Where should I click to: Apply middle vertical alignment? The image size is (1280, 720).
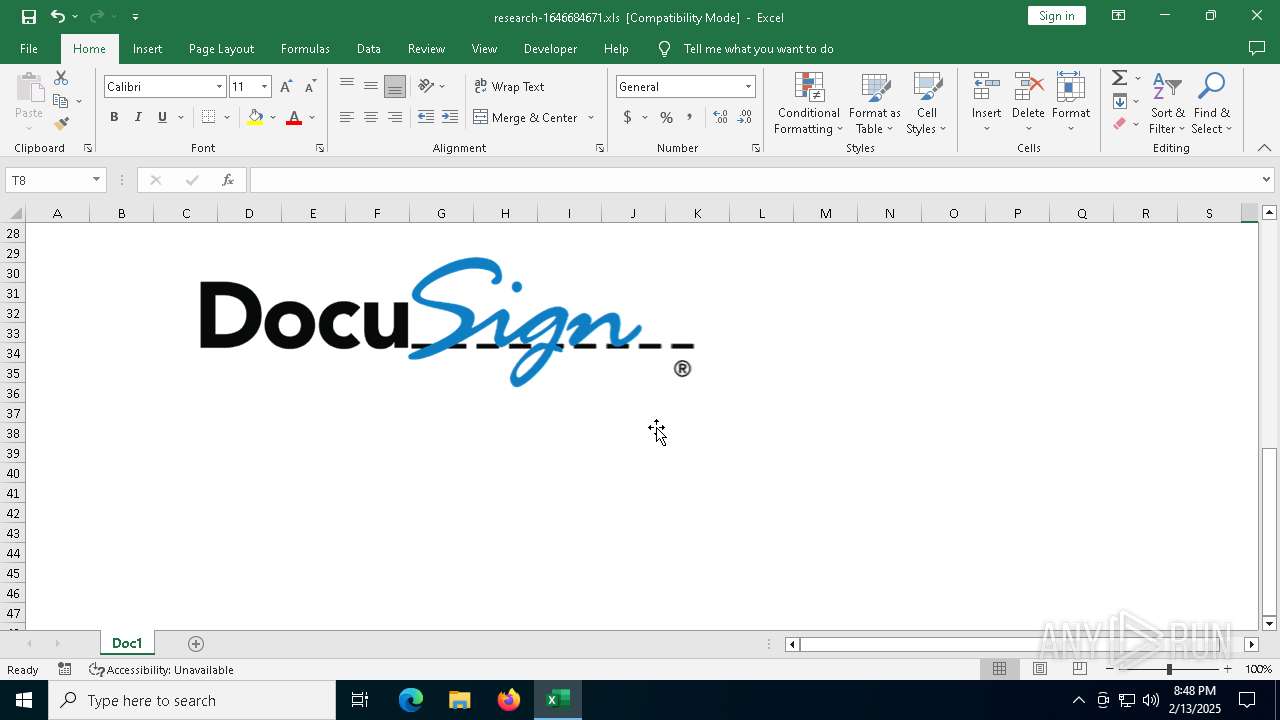coord(371,86)
